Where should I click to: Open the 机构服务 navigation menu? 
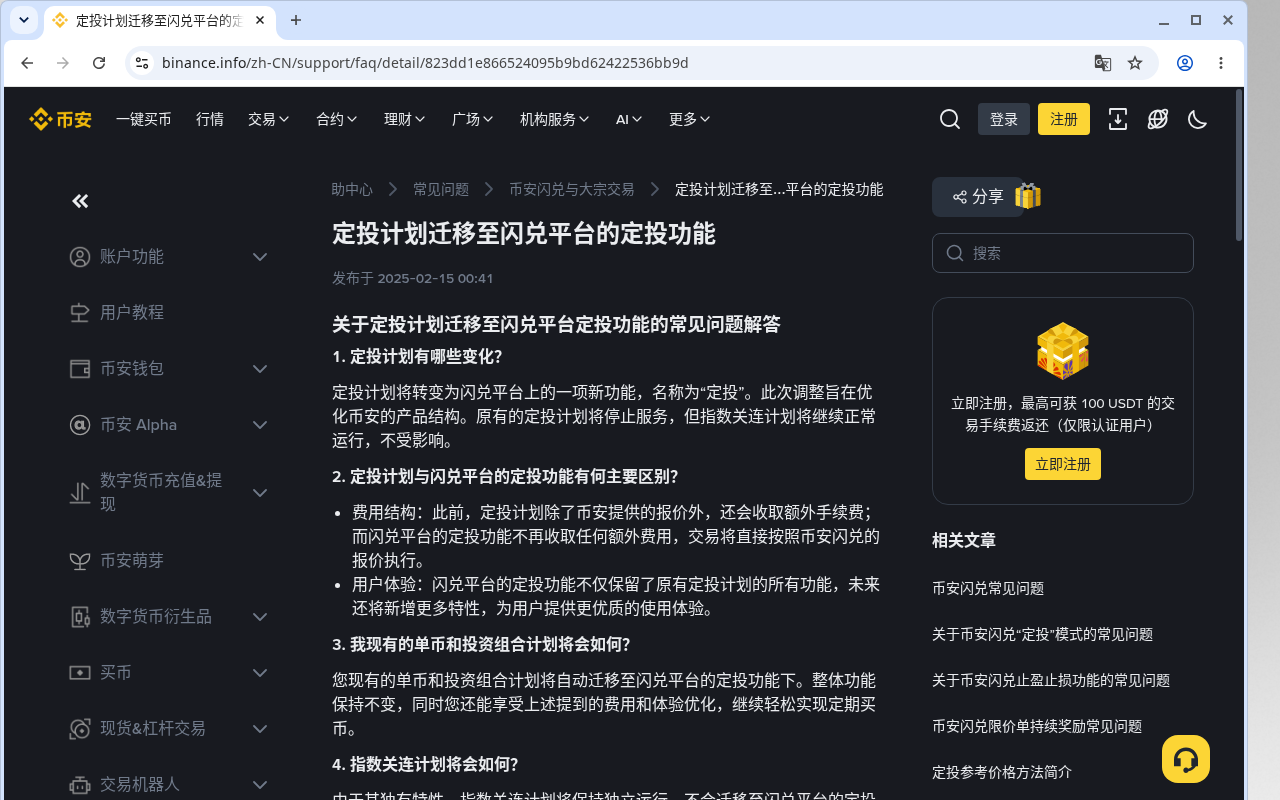[x=555, y=119]
